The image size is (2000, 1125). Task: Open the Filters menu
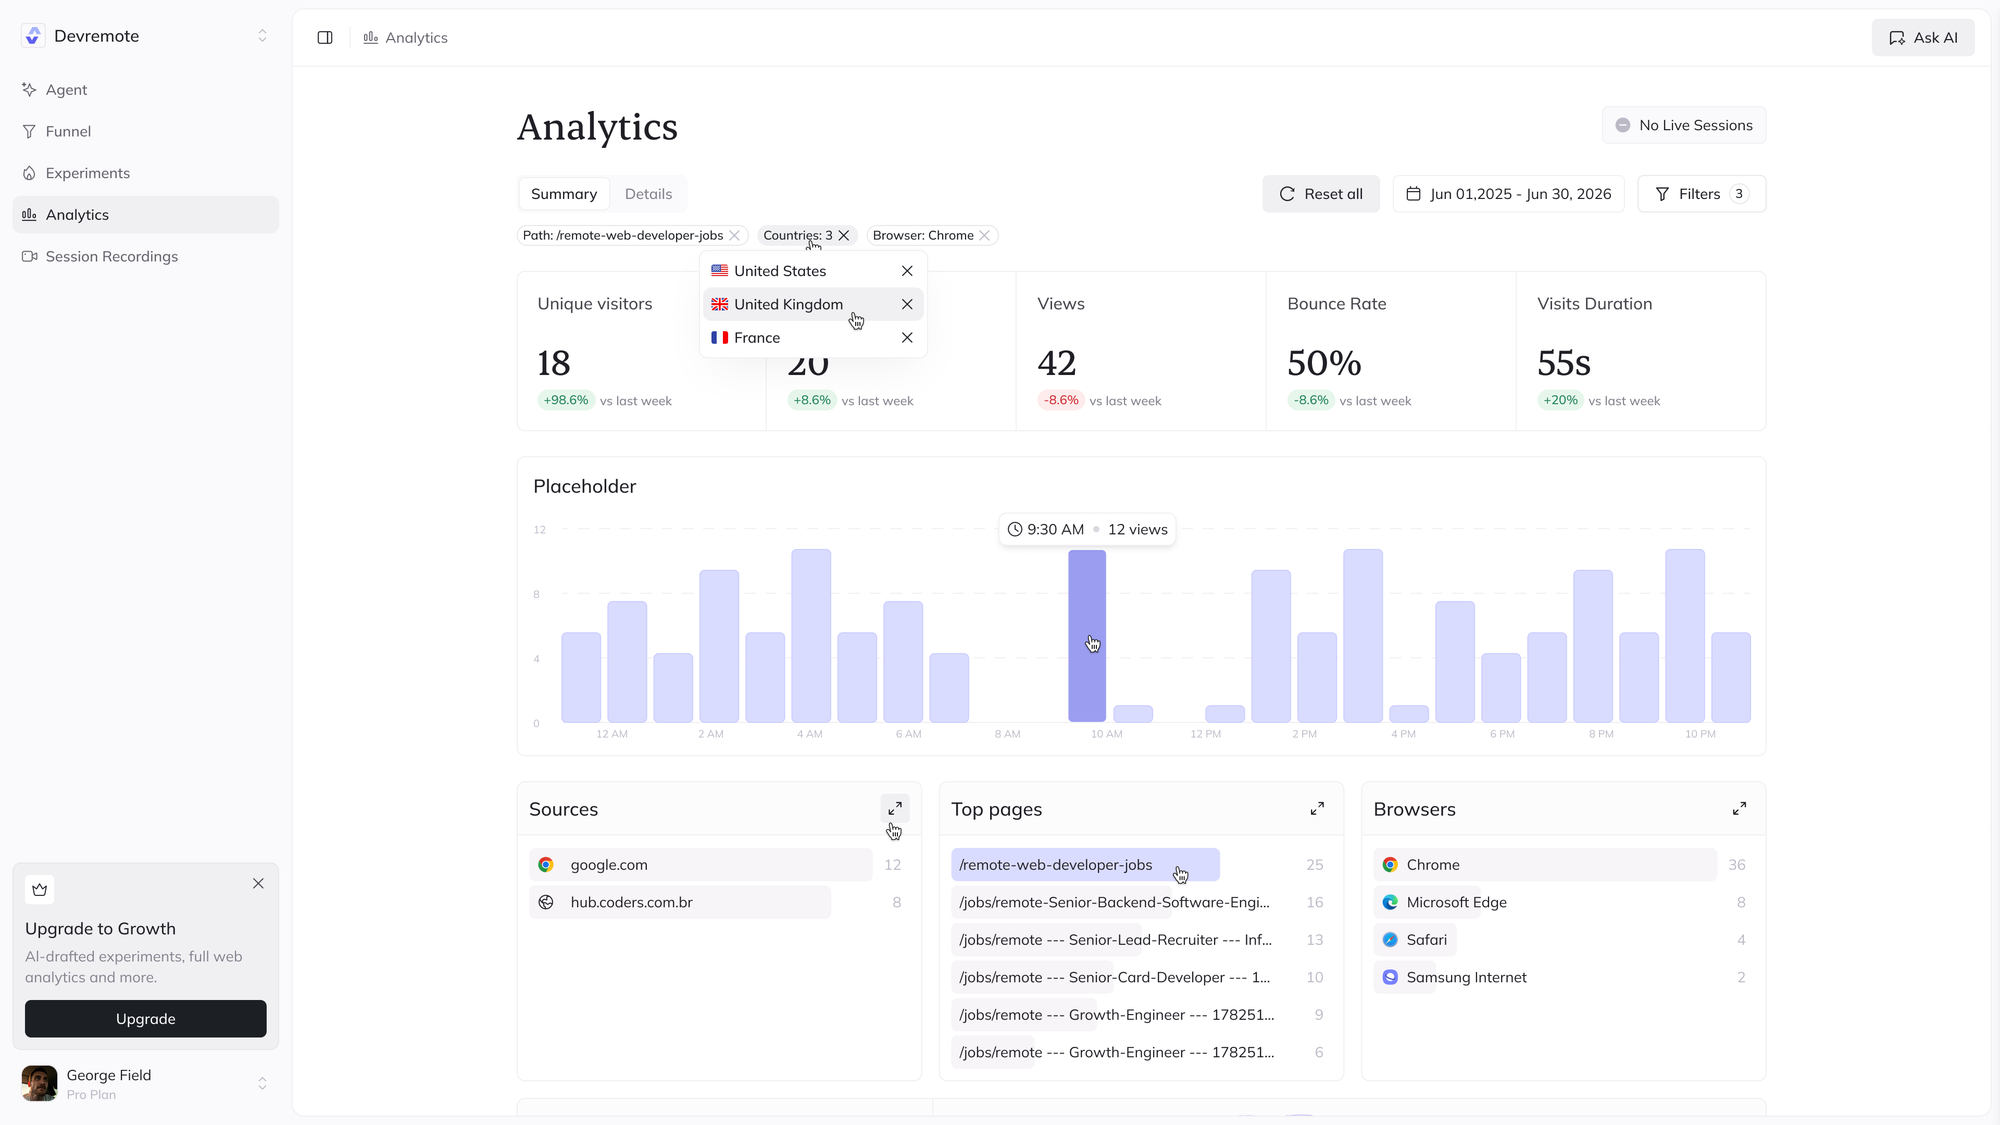(1701, 194)
